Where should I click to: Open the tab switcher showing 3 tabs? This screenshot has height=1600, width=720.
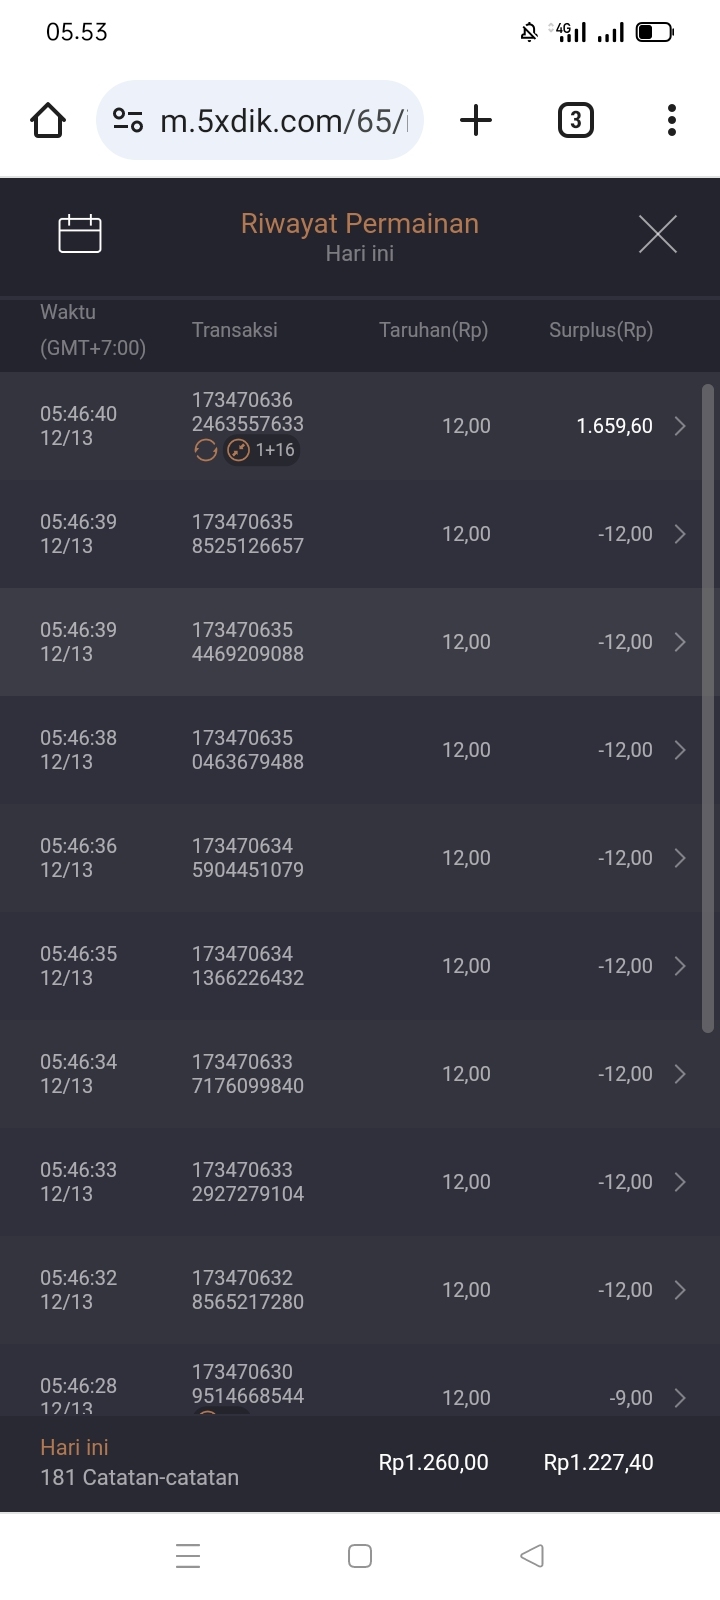click(x=575, y=121)
